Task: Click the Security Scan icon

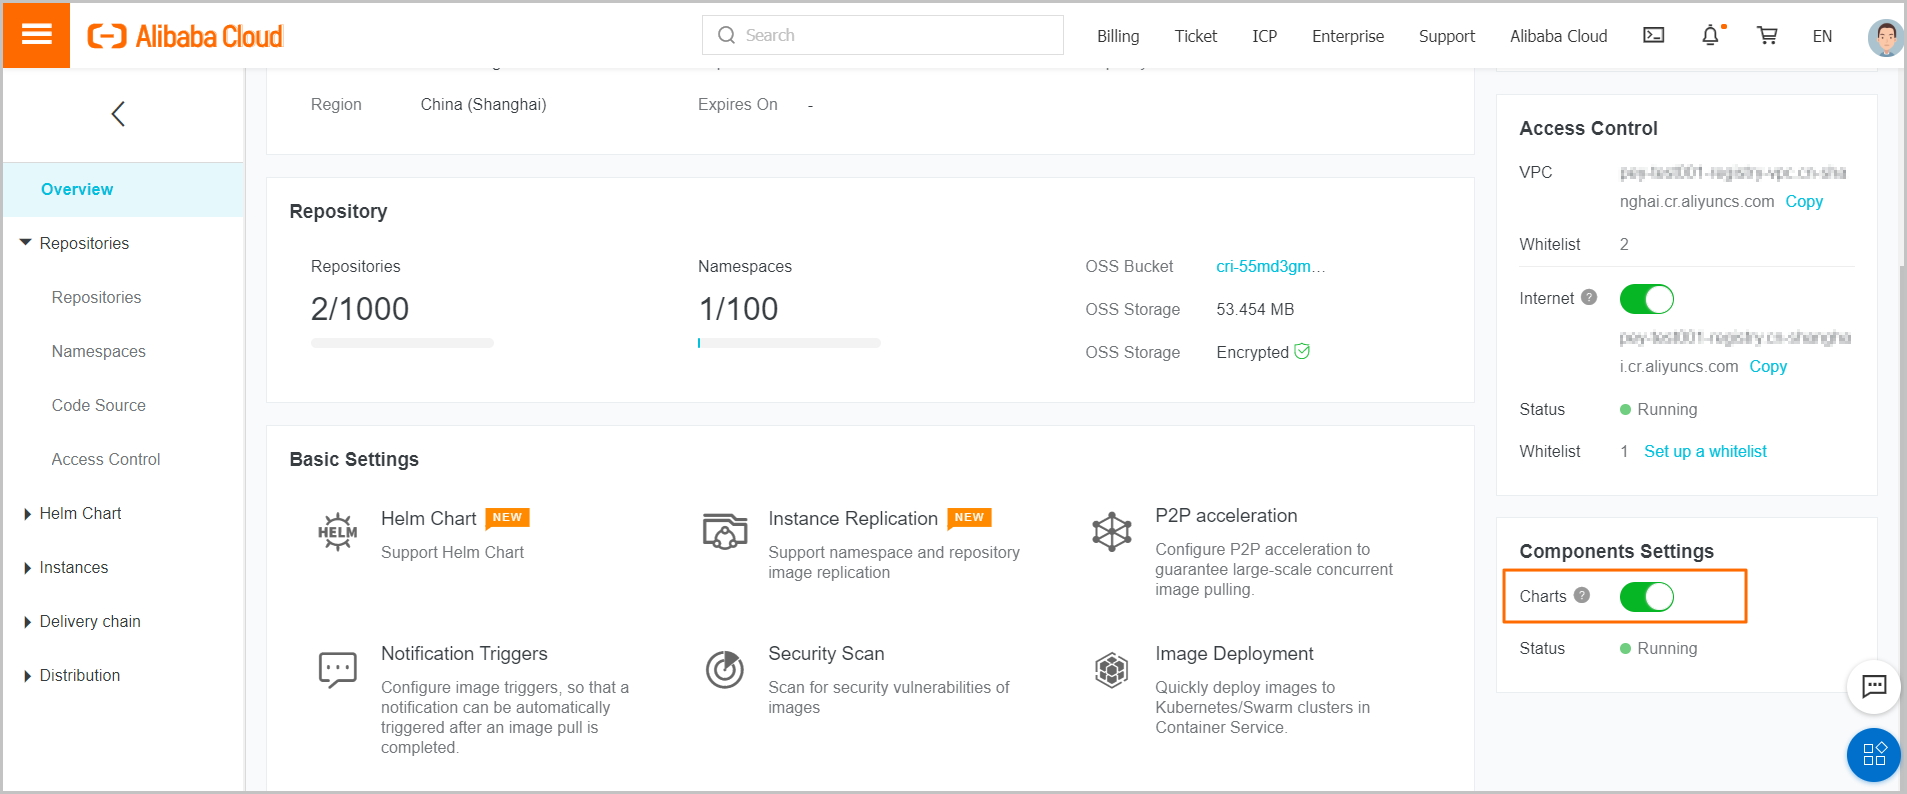Action: [x=725, y=669]
